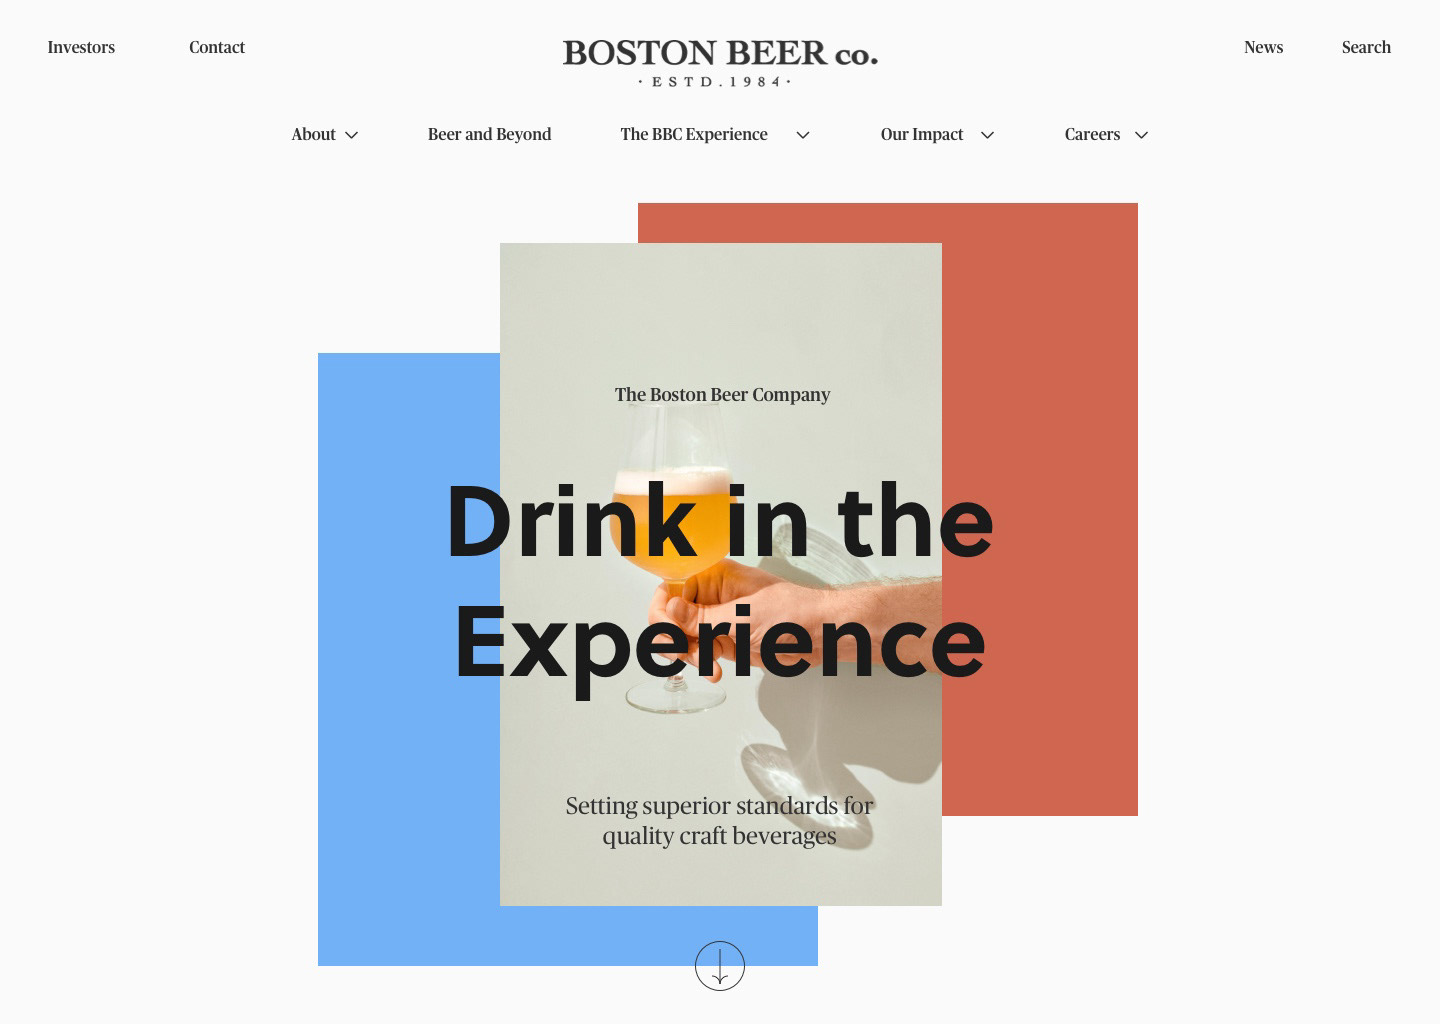This screenshot has height=1024, width=1440.
Task: Expand The BBC Experience chevron
Action: point(803,135)
